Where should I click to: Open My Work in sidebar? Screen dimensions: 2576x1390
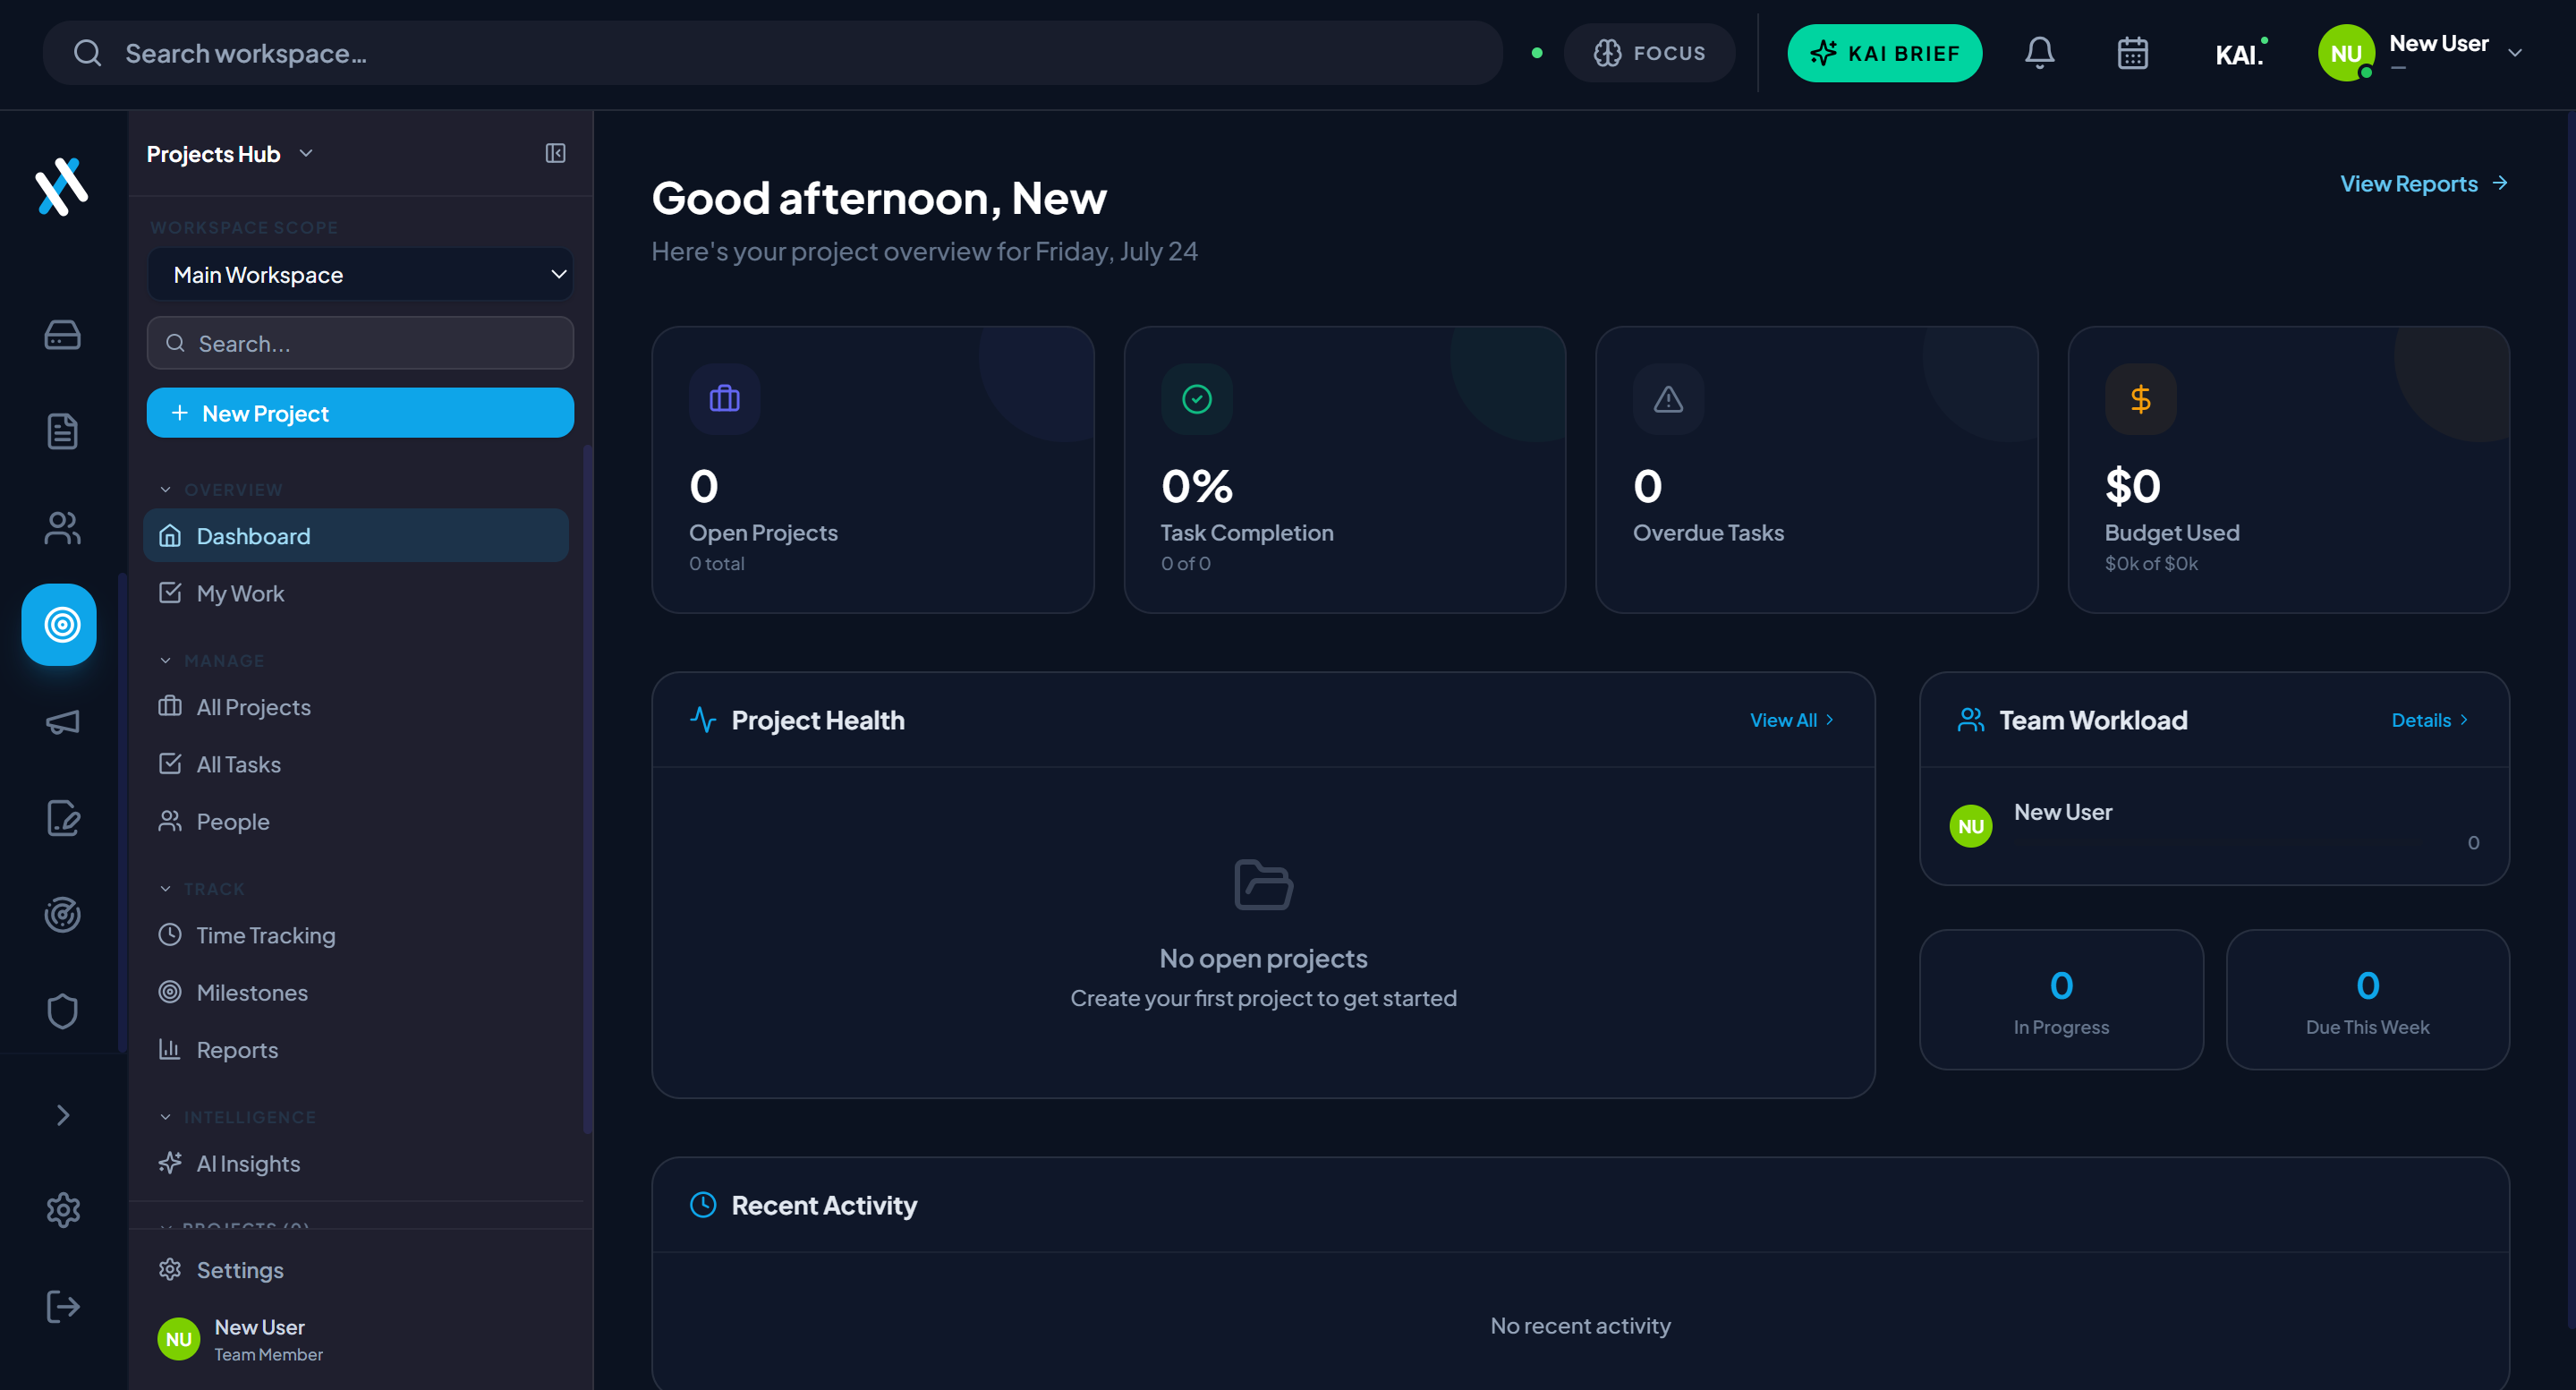tap(356, 593)
